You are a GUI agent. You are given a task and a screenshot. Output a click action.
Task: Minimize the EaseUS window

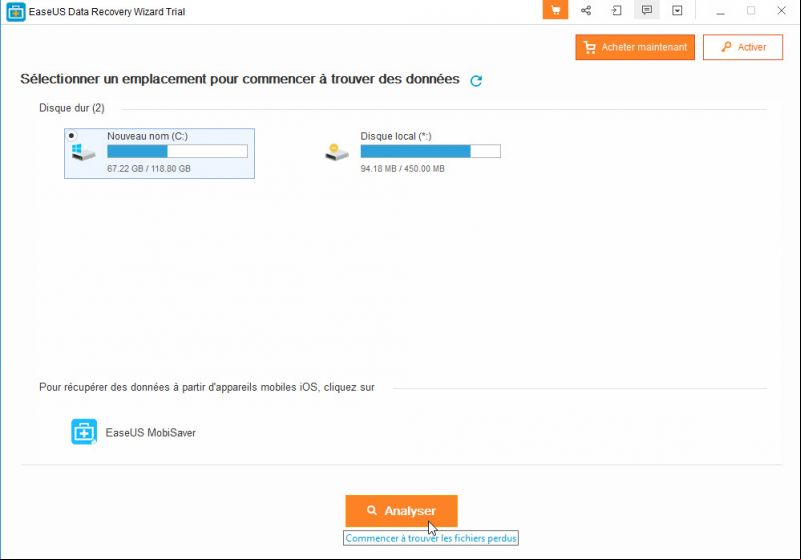[720, 11]
